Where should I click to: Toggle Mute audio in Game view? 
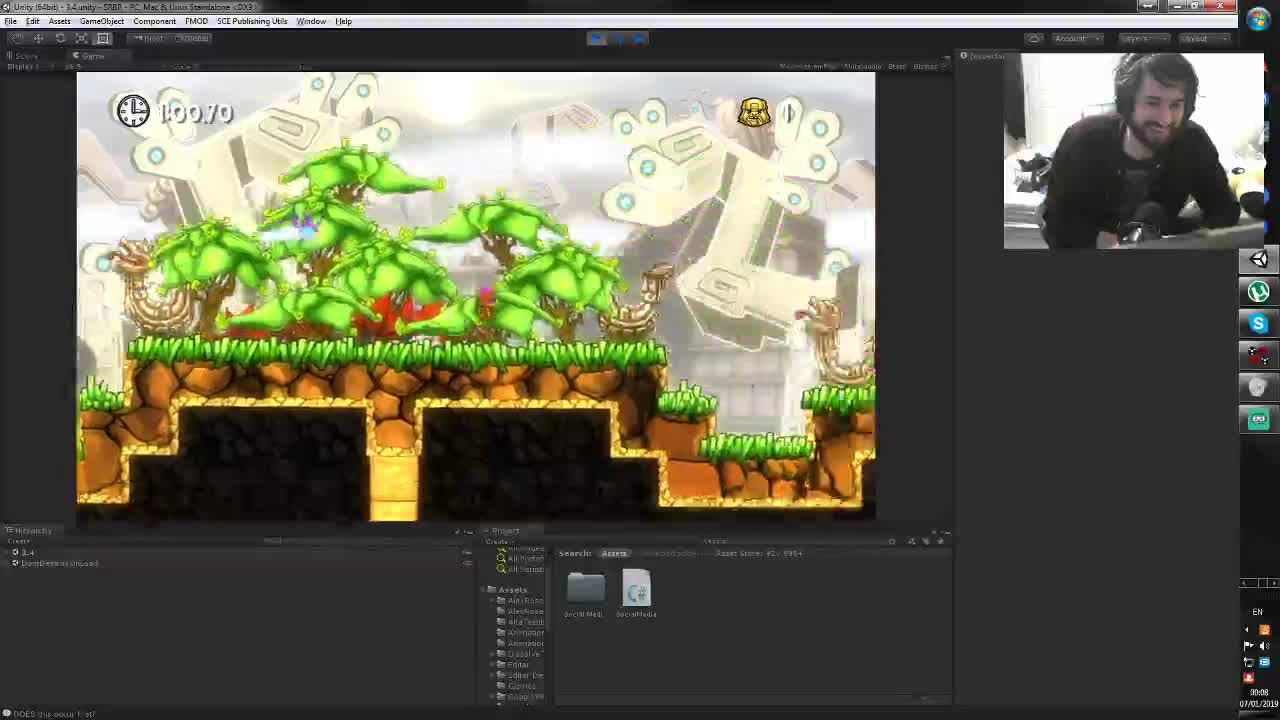tap(862, 67)
